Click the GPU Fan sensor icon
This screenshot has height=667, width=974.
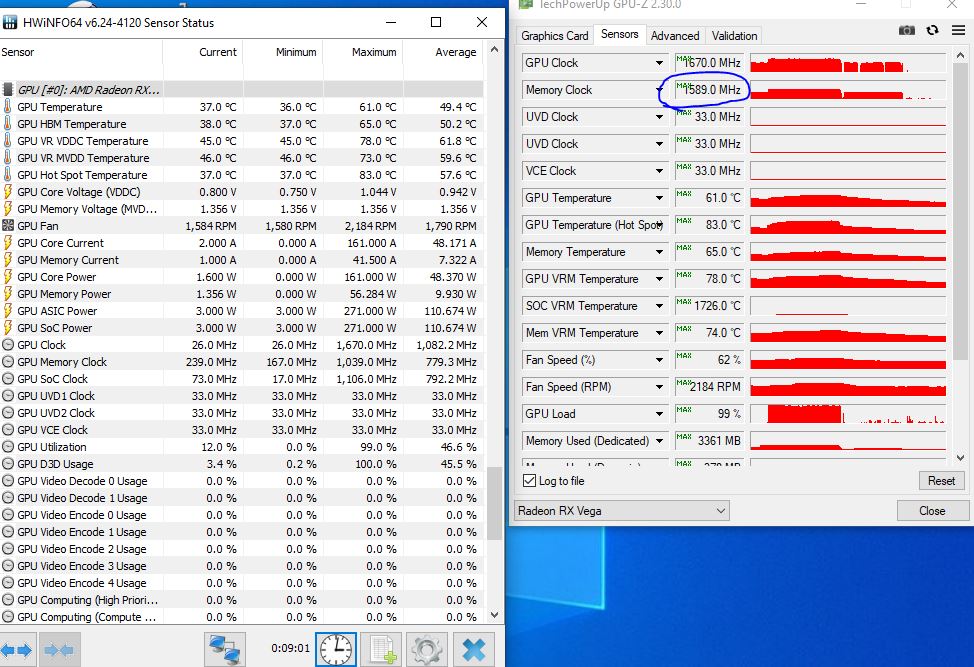pos(7,226)
